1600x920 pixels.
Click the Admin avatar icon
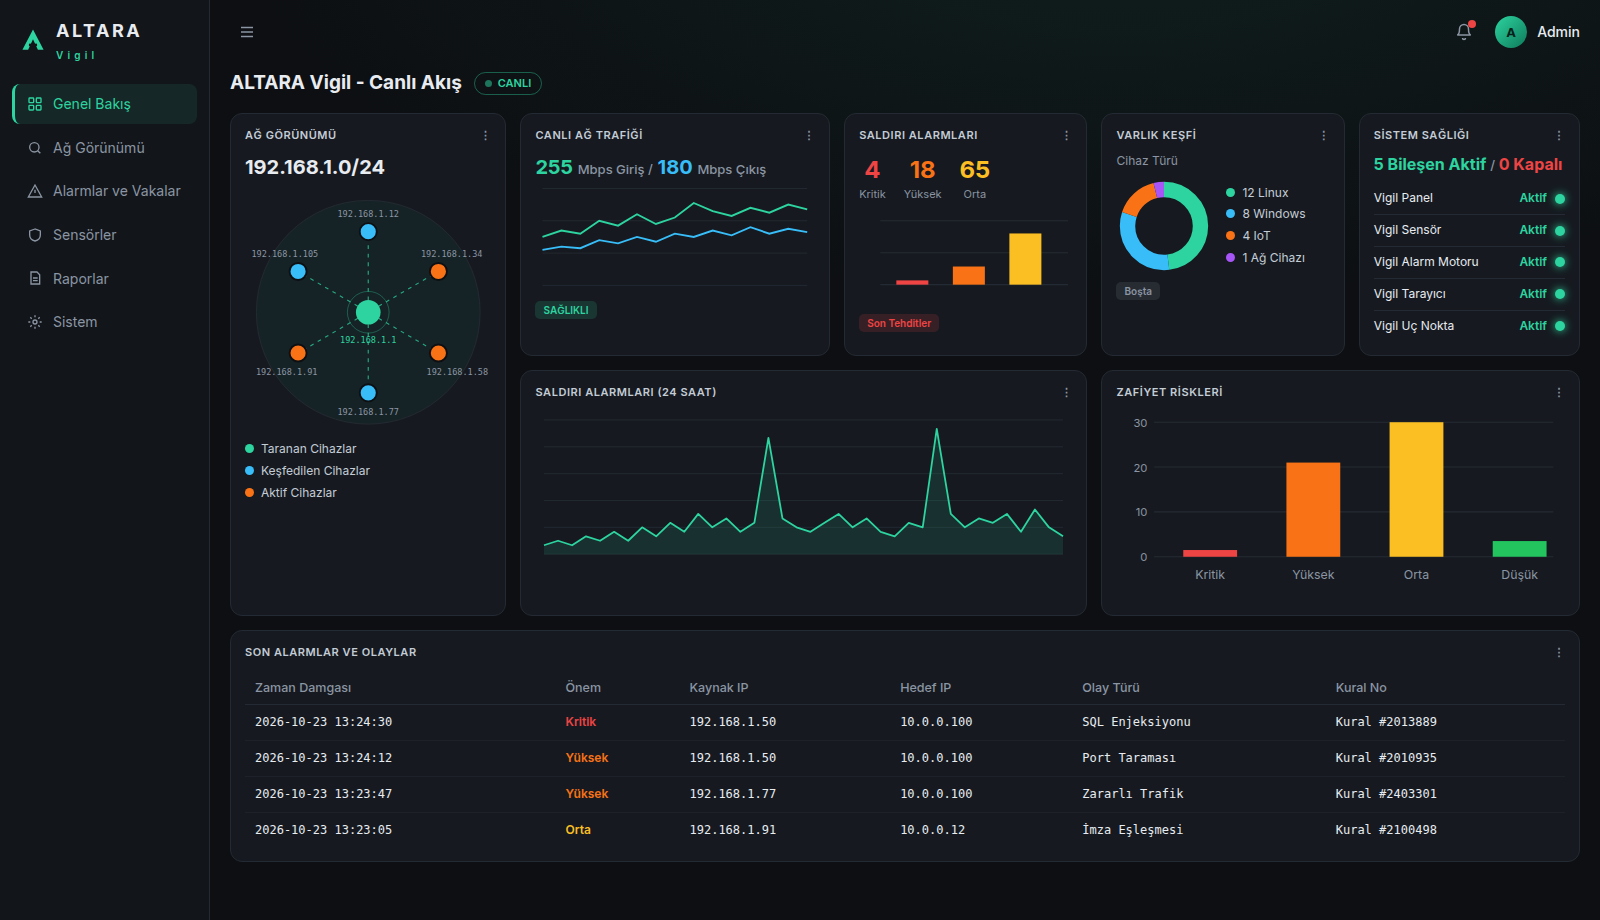click(x=1510, y=32)
